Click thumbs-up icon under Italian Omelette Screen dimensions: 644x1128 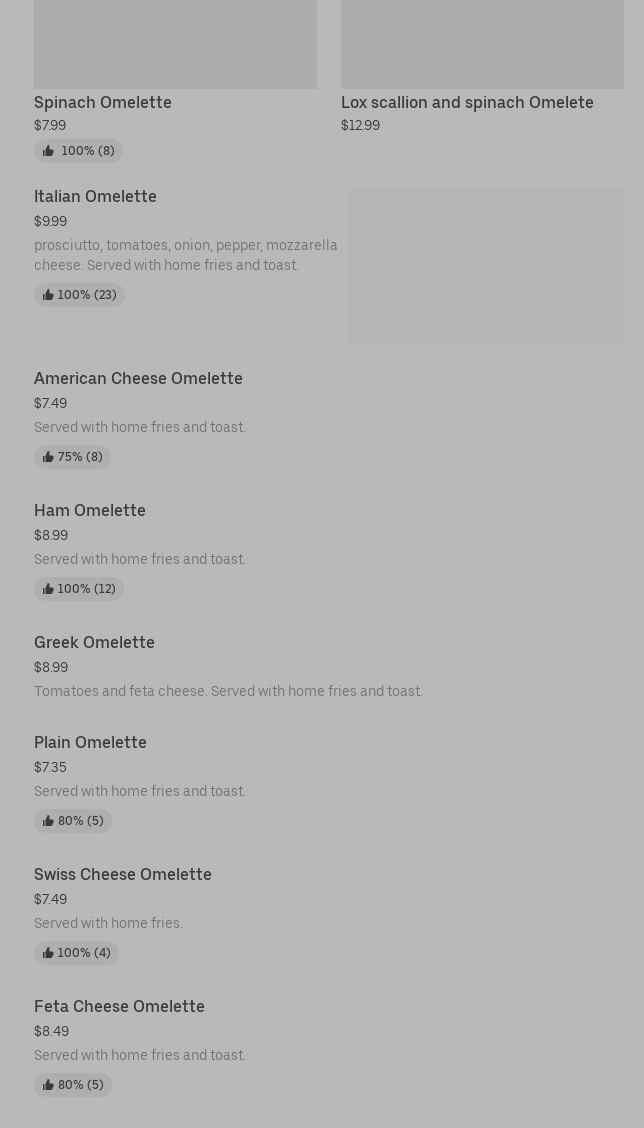pos(48,295)
